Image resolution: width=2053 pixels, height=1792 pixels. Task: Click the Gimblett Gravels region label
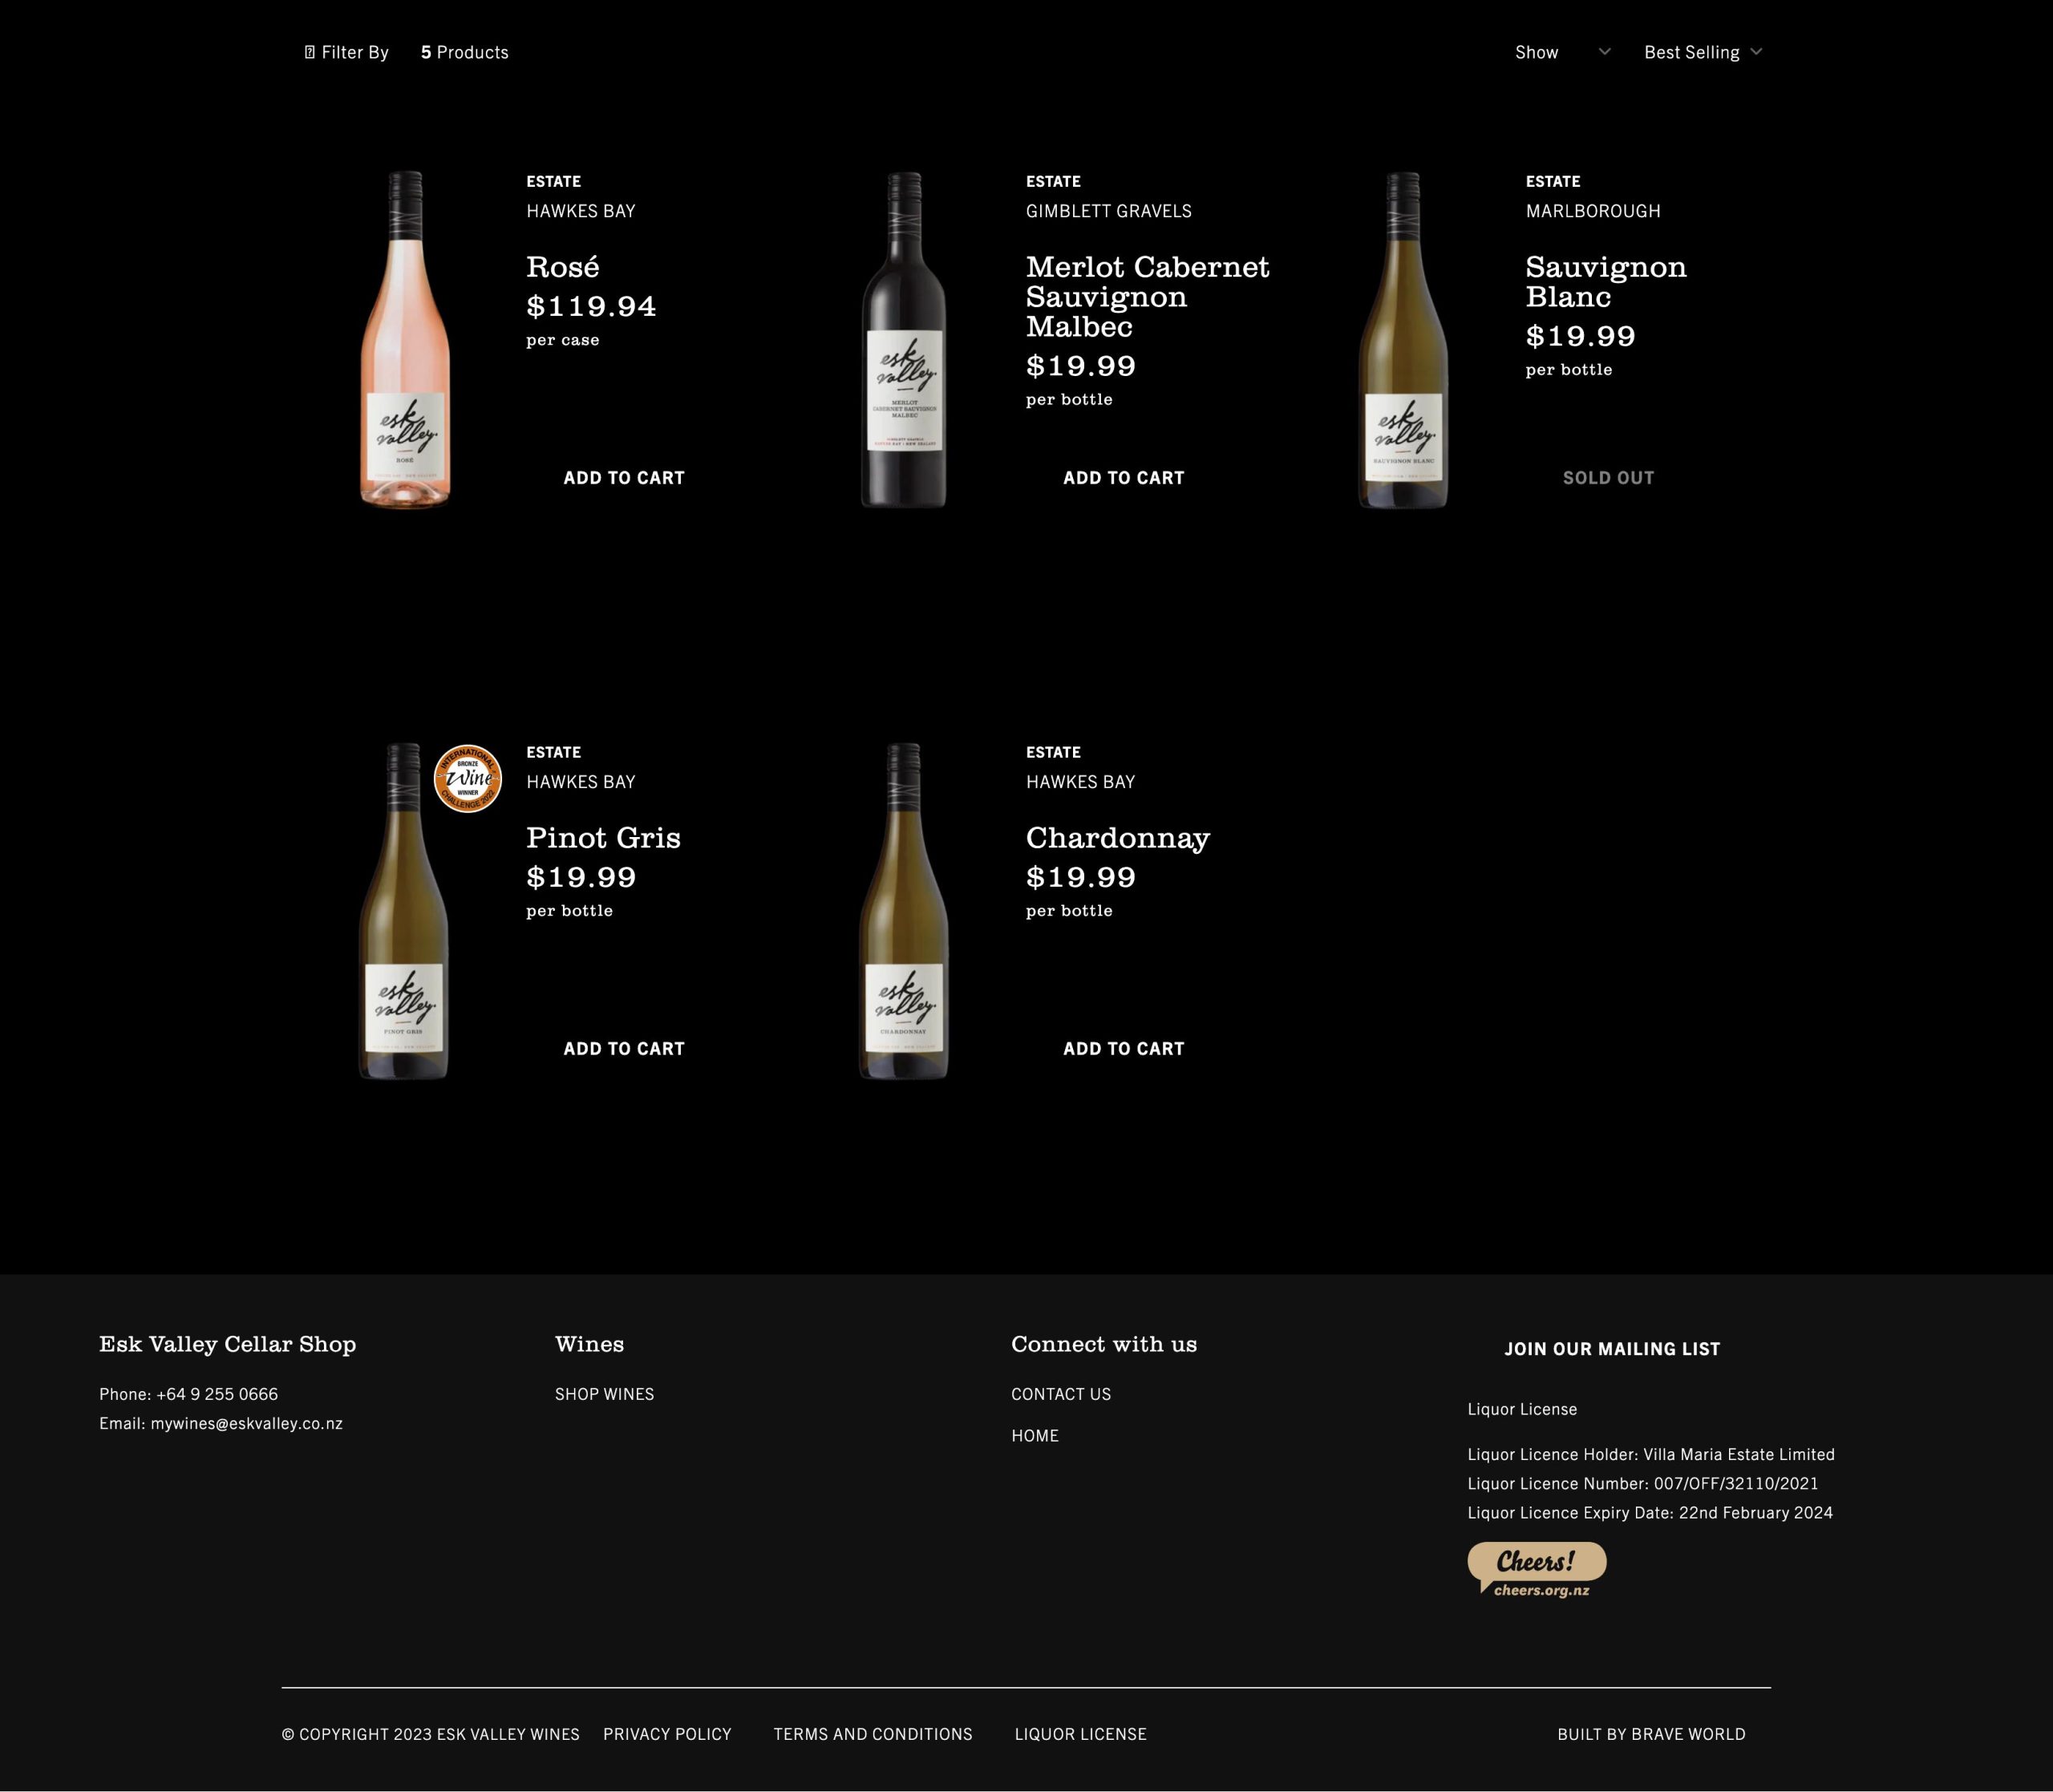pos(1109,211)
